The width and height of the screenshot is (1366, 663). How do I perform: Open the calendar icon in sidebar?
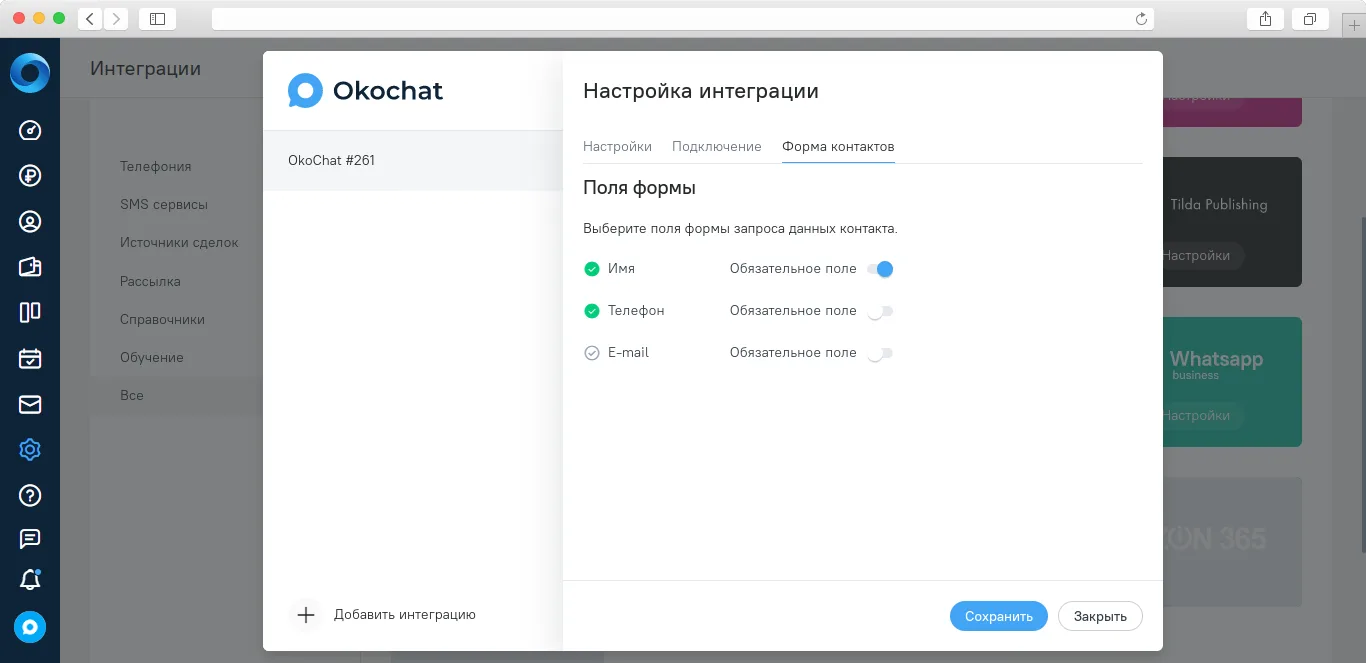[30, 358]
